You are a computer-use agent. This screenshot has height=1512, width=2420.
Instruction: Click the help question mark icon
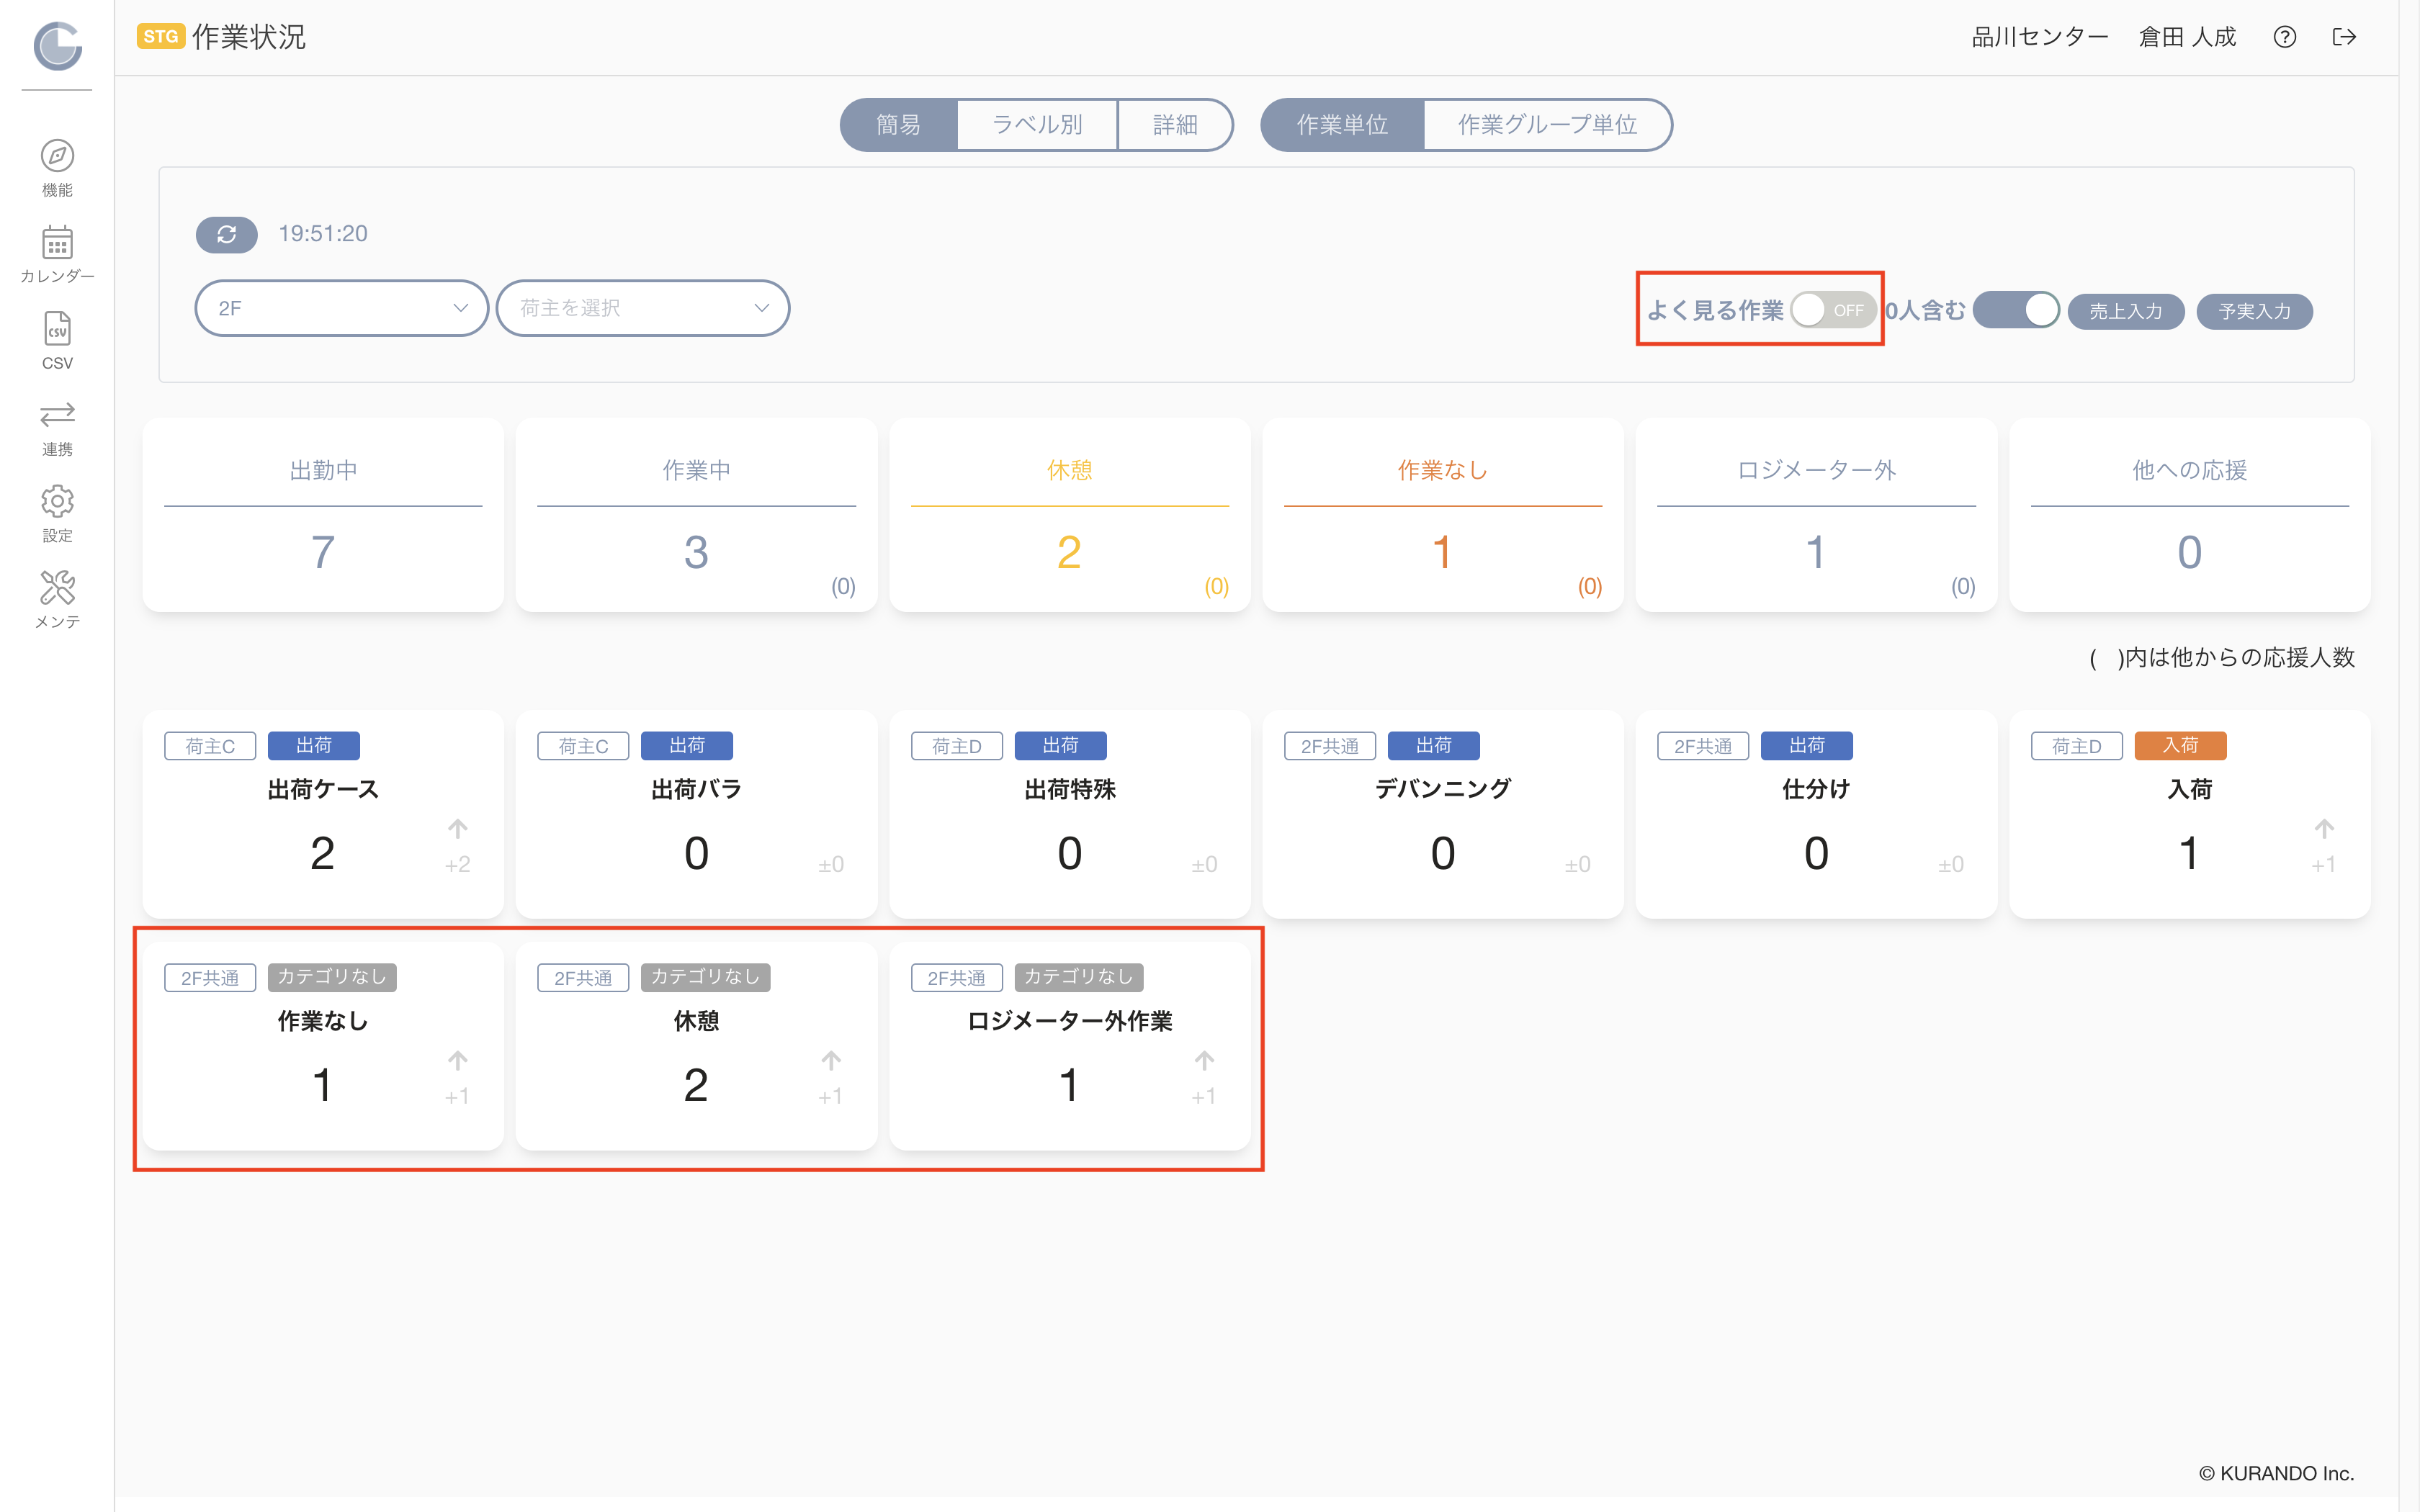coord(2284,37)
